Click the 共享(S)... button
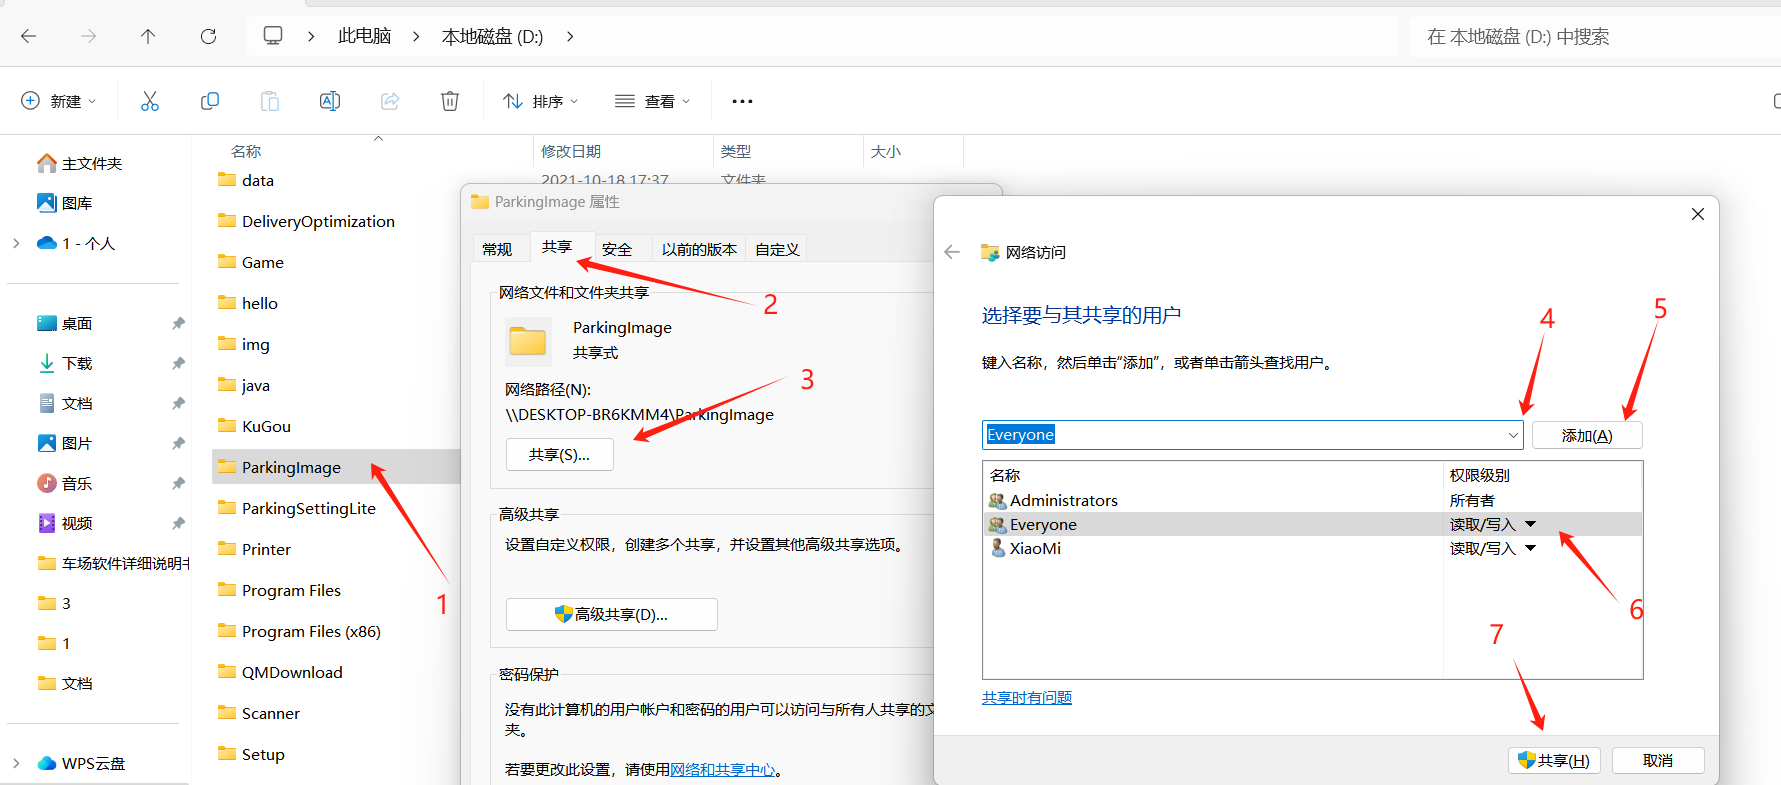The width and height of the screenshot is (1781, 785). (x=560, y=455)
